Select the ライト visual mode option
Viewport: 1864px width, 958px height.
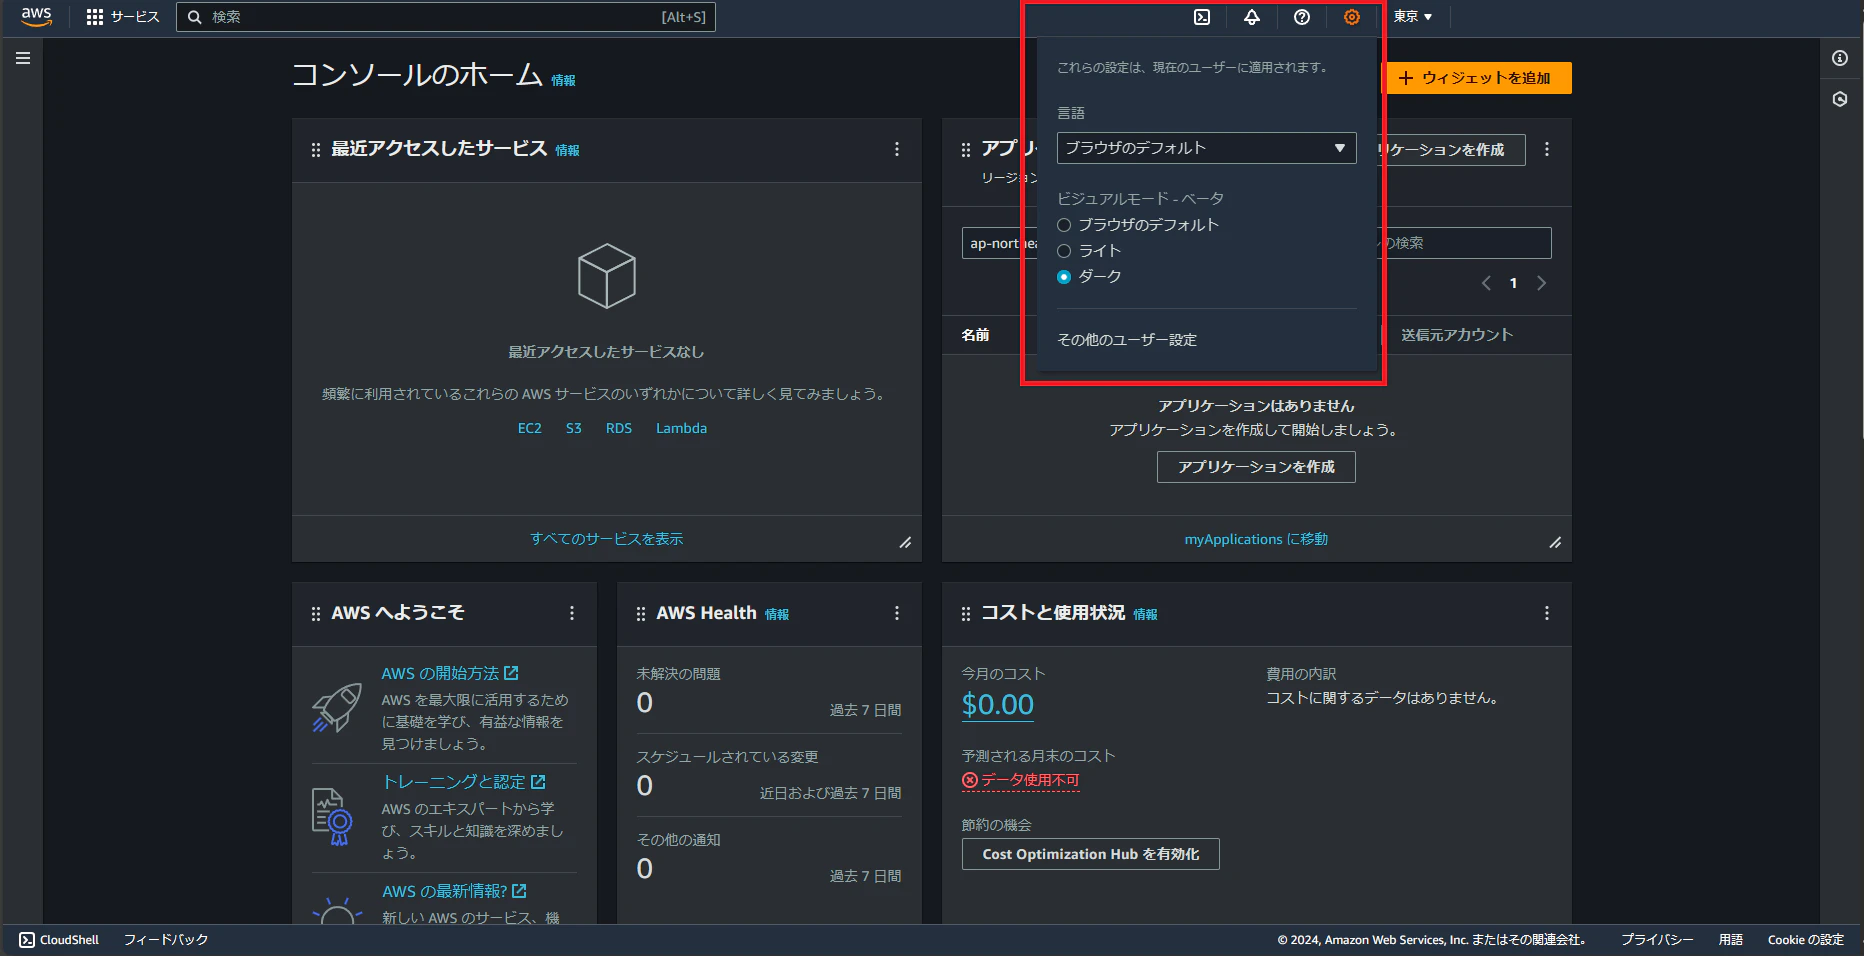click(x=1063, y=251)
